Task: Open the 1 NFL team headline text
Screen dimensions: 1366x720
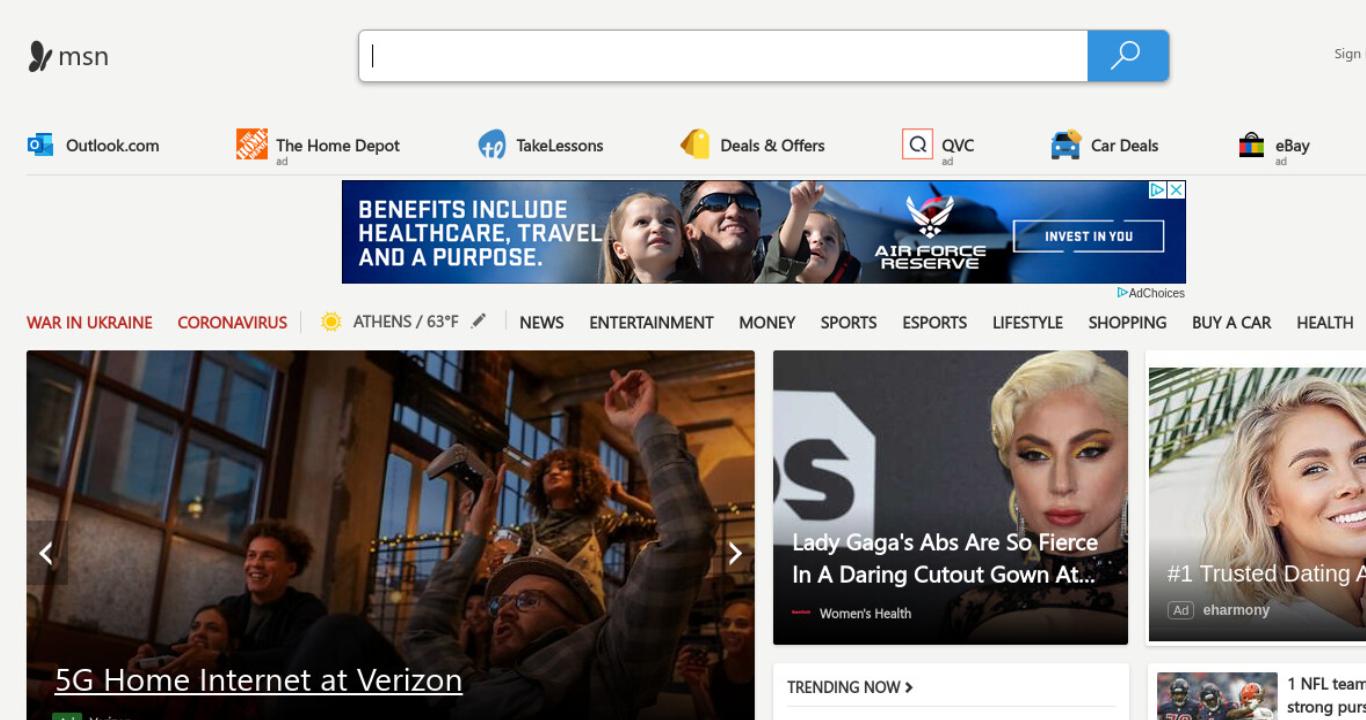Action: (1326, 695)
